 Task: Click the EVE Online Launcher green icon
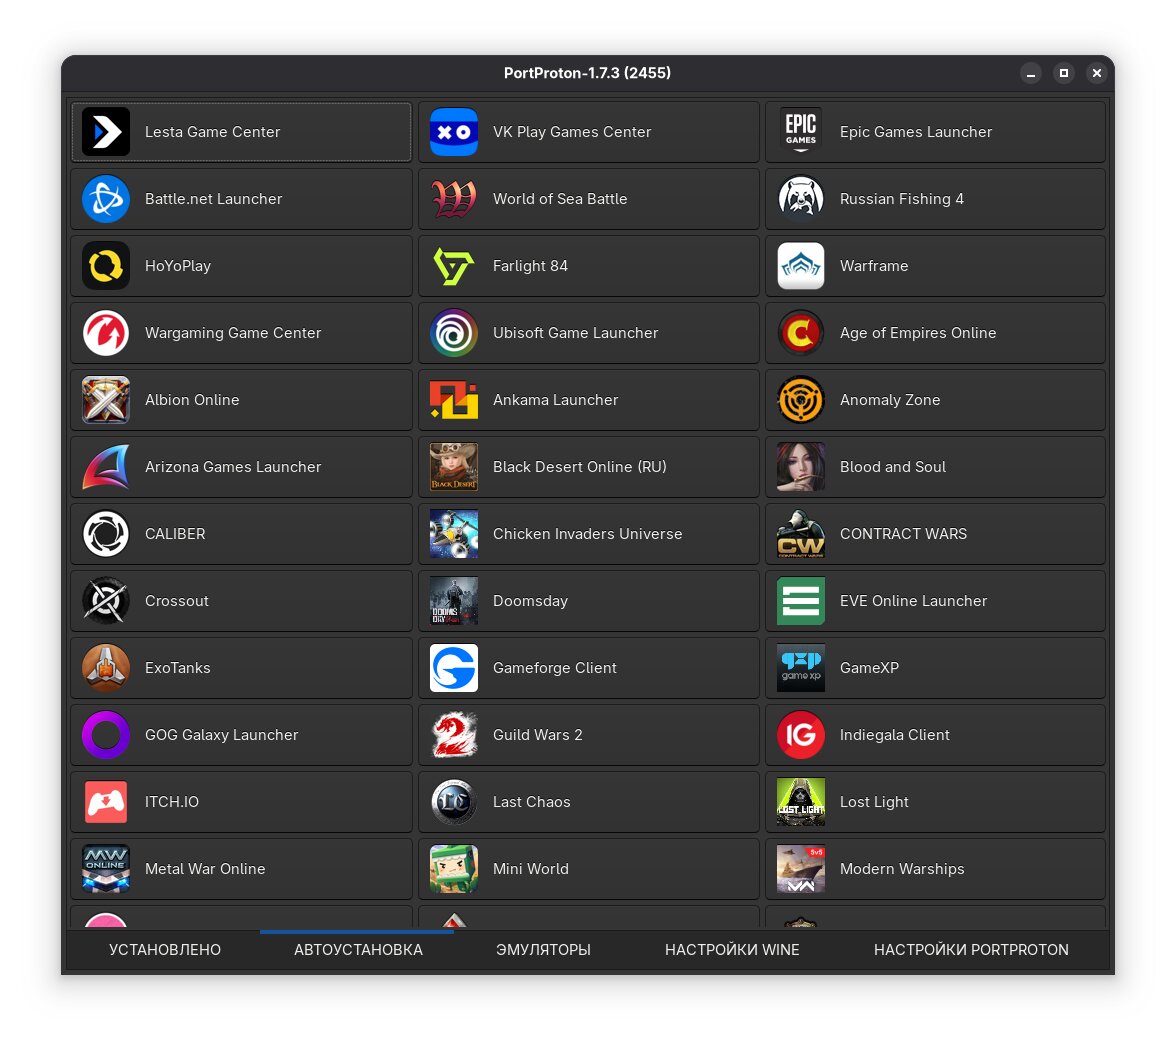[x=801, y=601]
